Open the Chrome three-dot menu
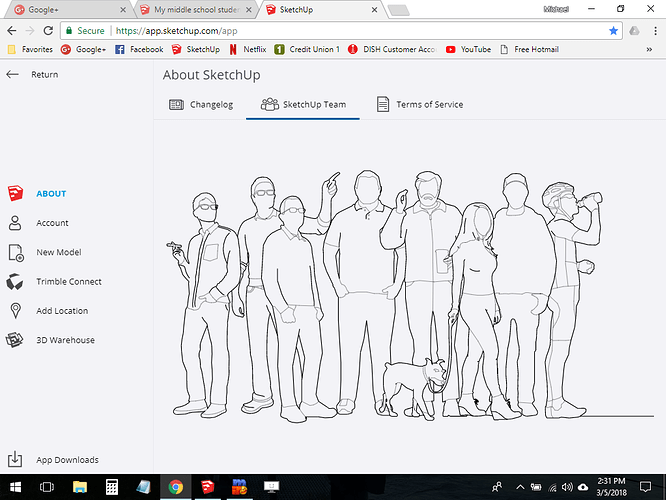Viewport: 666px width, 500px height. coord(655,31)
